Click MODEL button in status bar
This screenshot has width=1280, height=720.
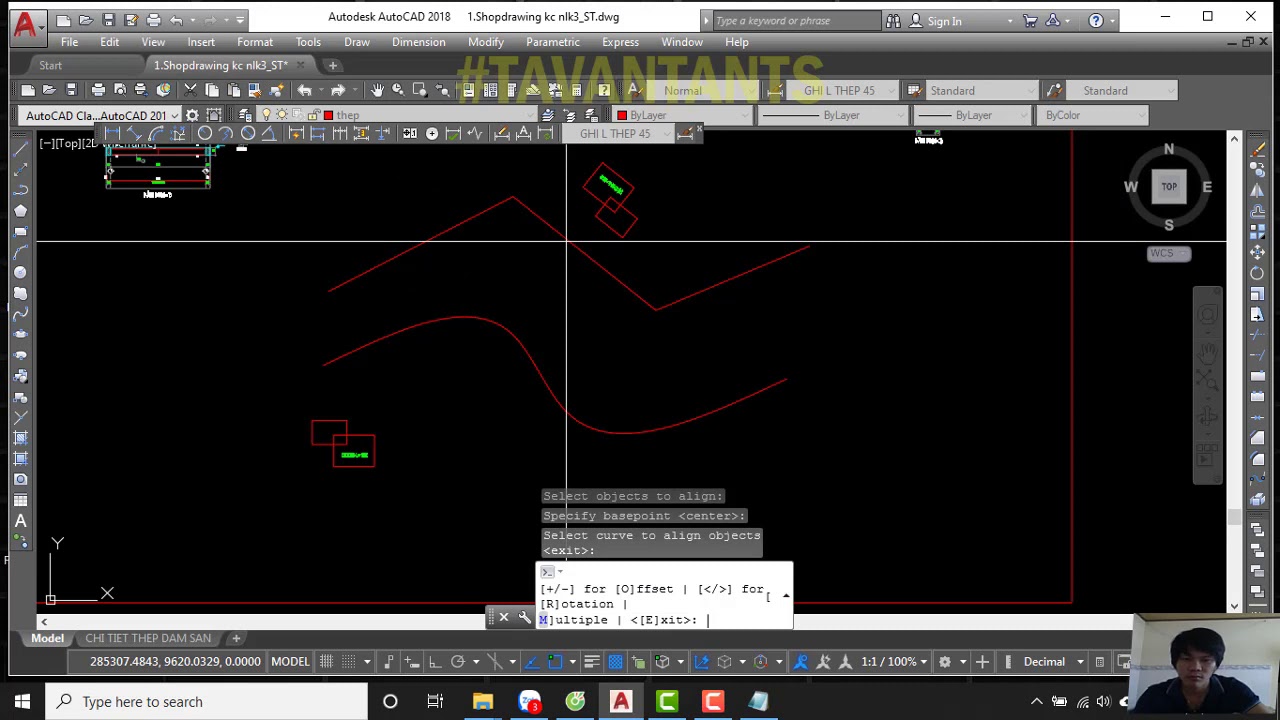coord(290,662)
